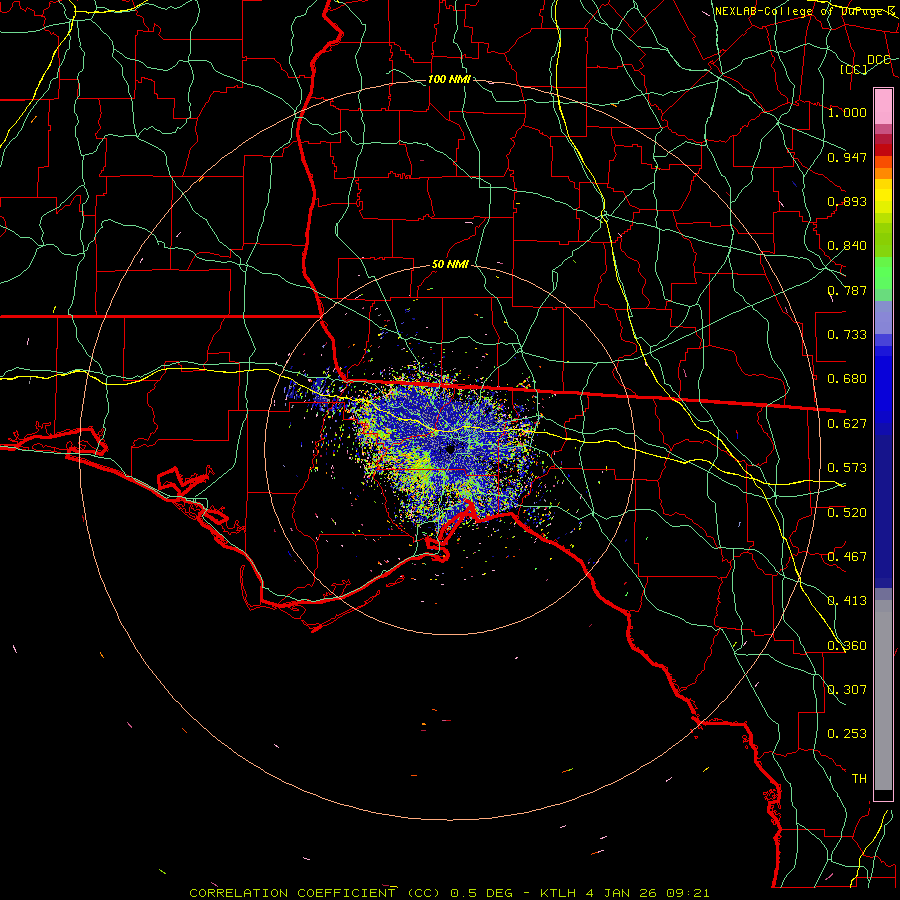This screenshot has width=900, height=900.
Task: Click the 0.840 legend value
Action: click(x=847, y=246)
